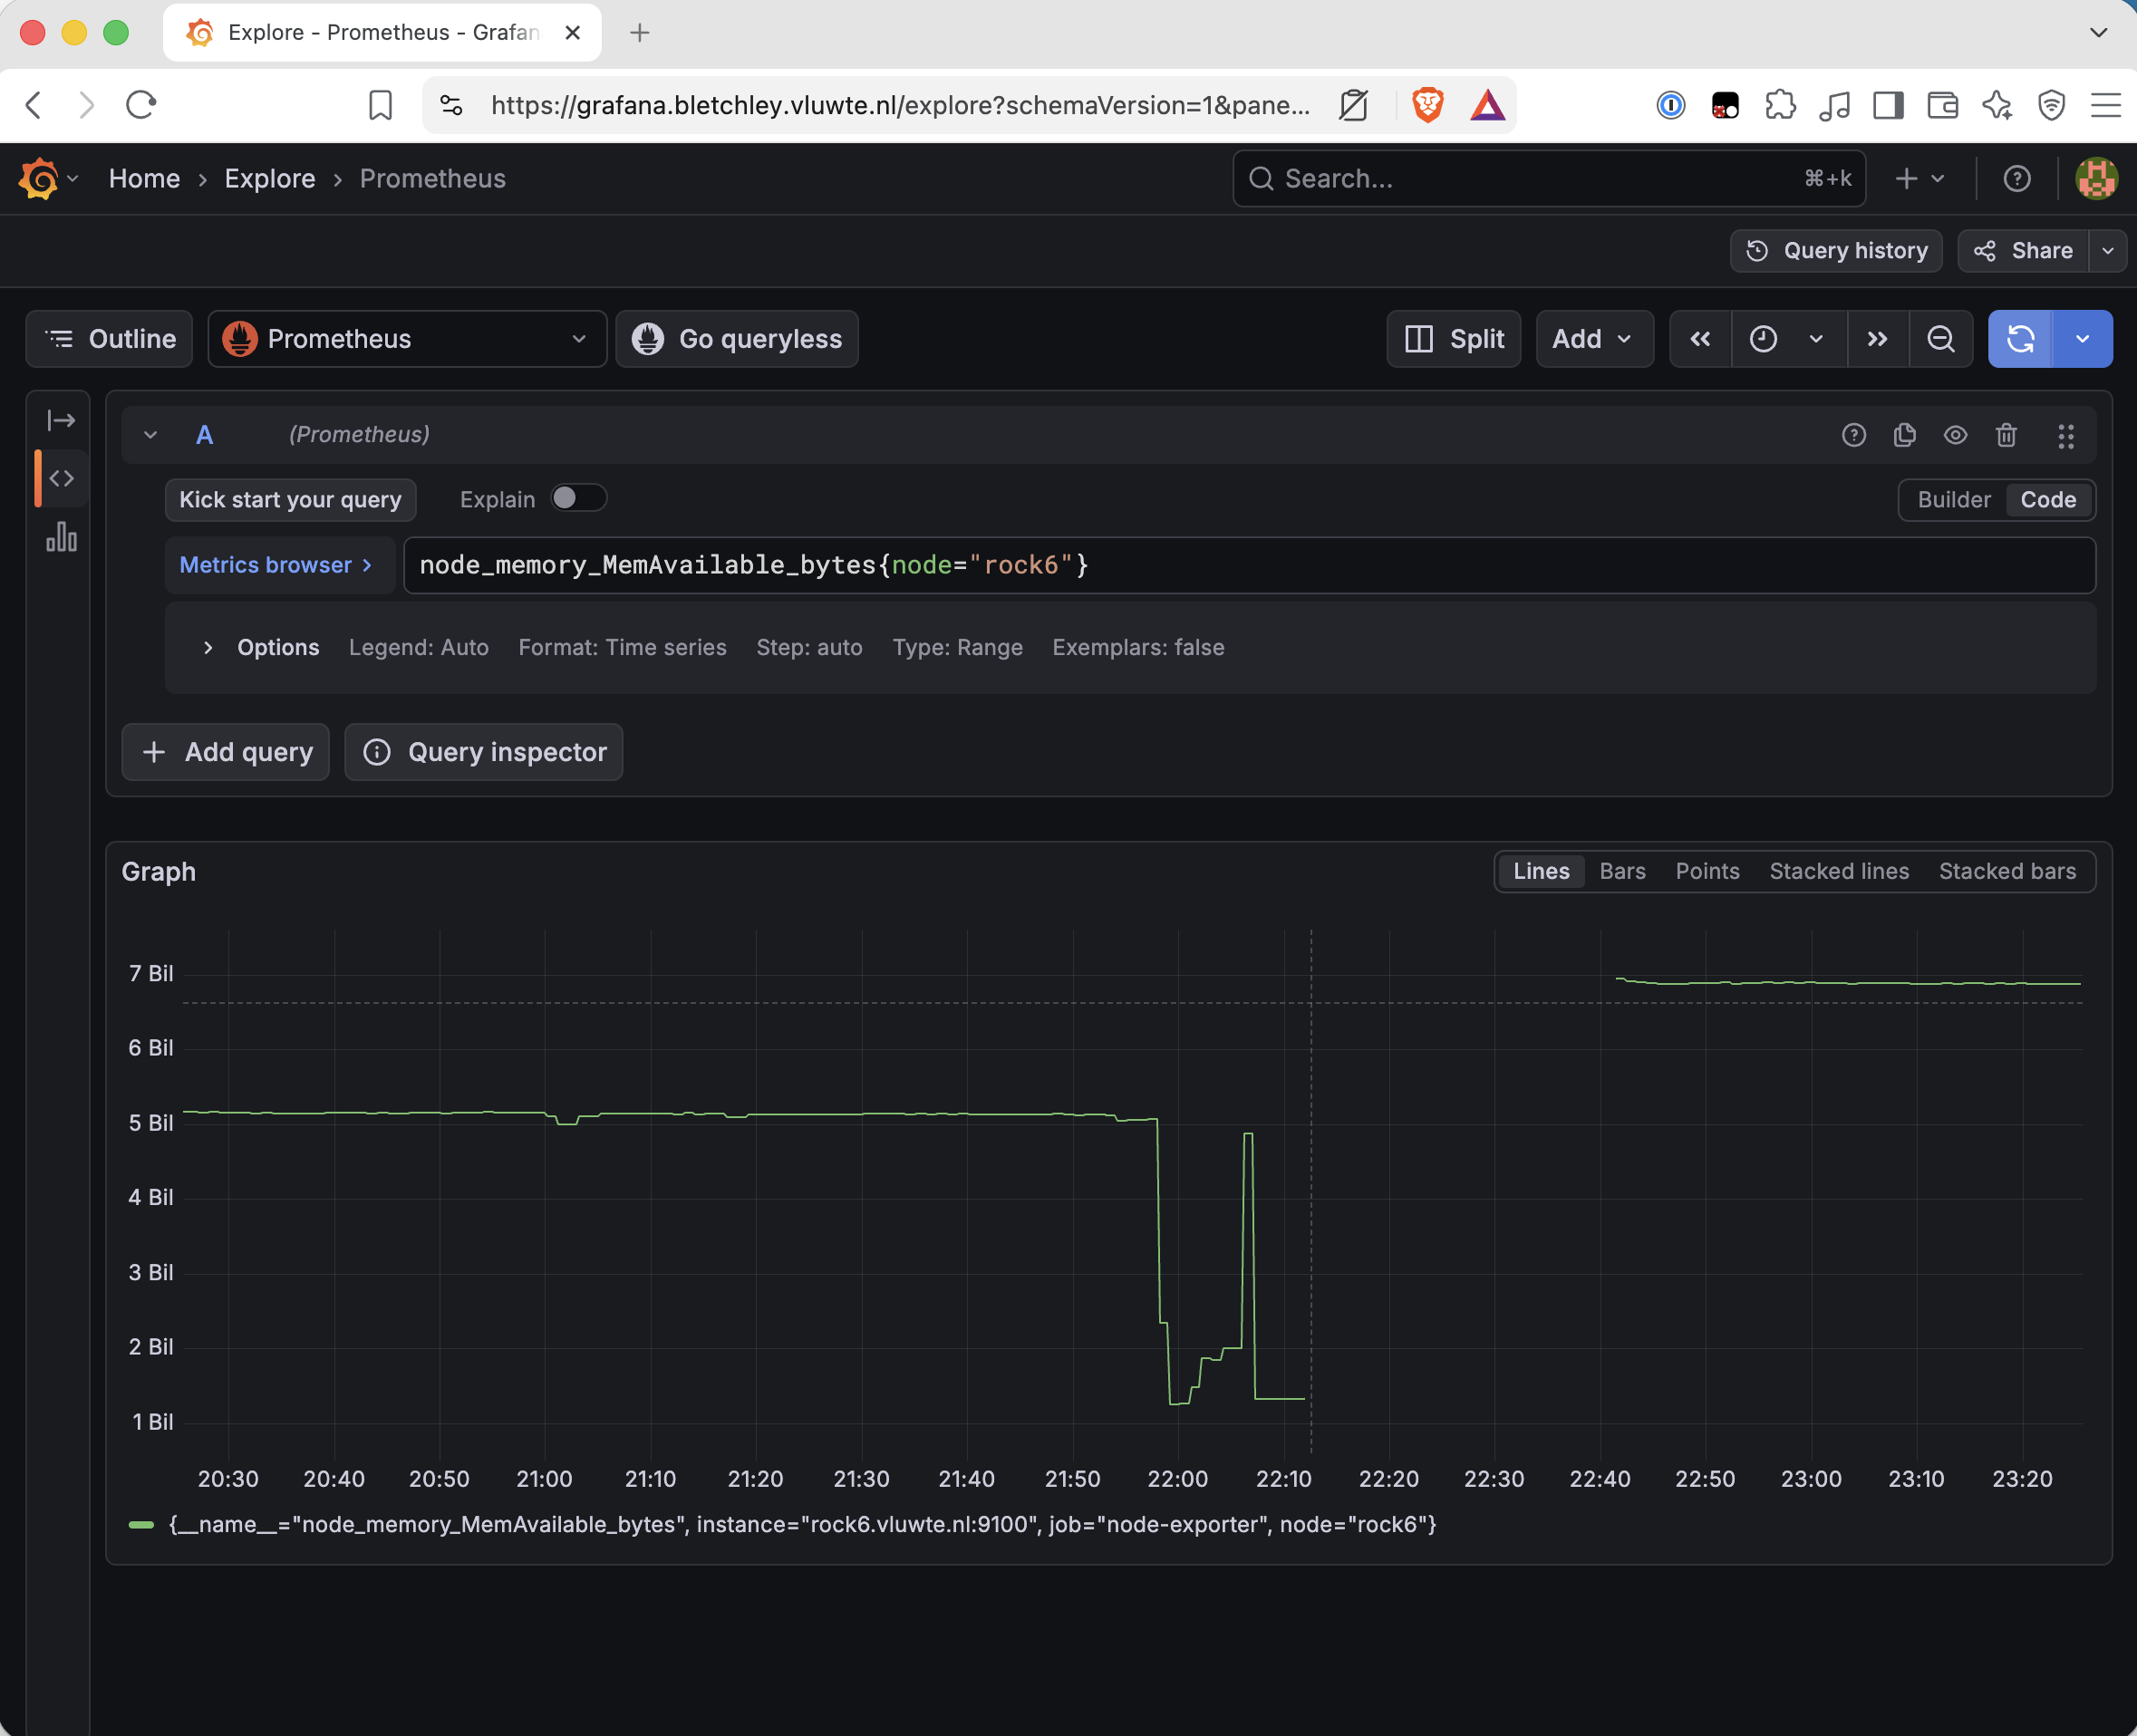Go back in browser history
The height and width of the screenshot is (1736, 2137).
34,105
